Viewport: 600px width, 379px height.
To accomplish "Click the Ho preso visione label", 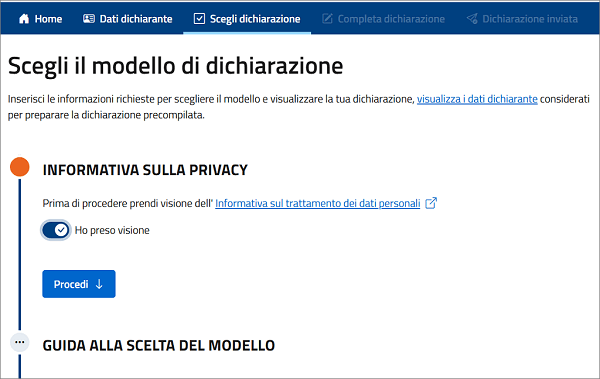I will click(x=112, y=230).
